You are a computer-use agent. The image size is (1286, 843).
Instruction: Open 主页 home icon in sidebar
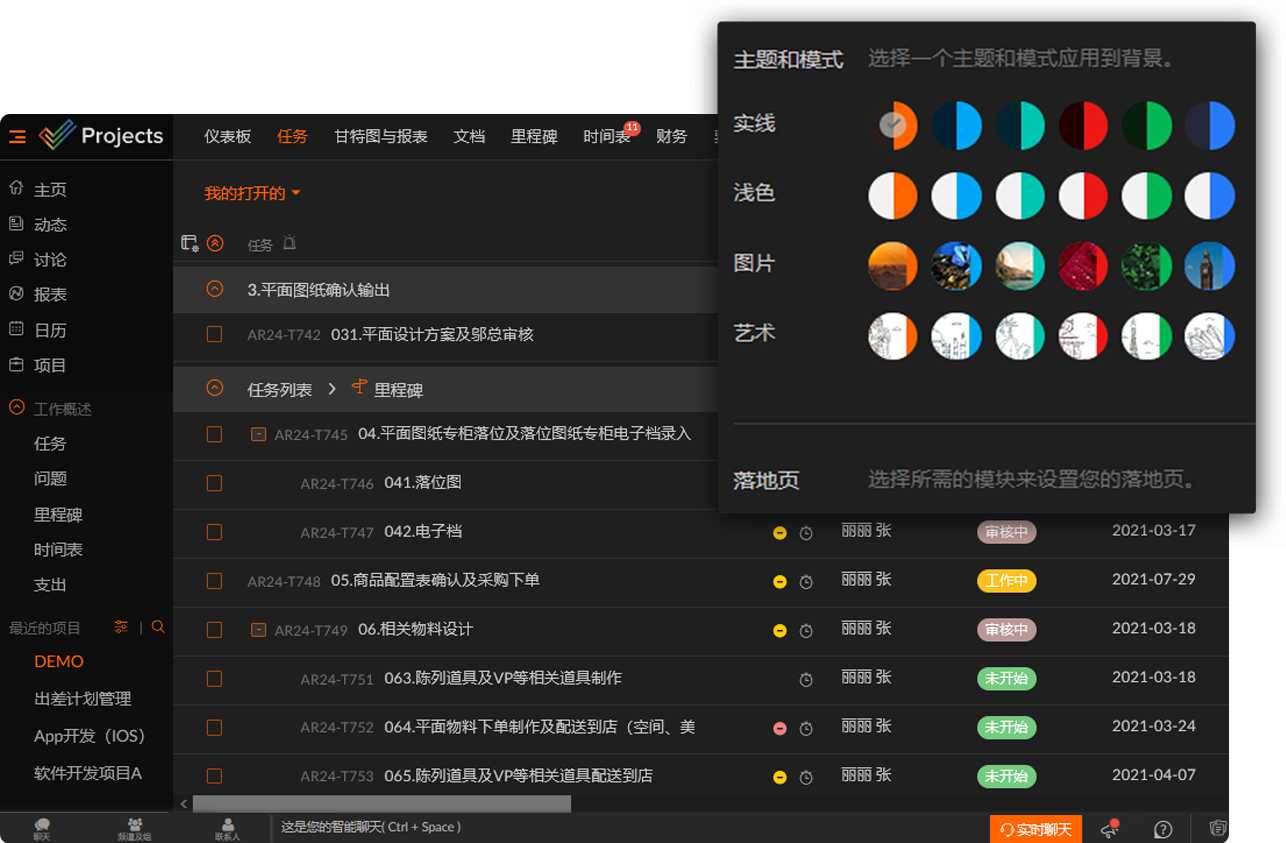(16, 189)
